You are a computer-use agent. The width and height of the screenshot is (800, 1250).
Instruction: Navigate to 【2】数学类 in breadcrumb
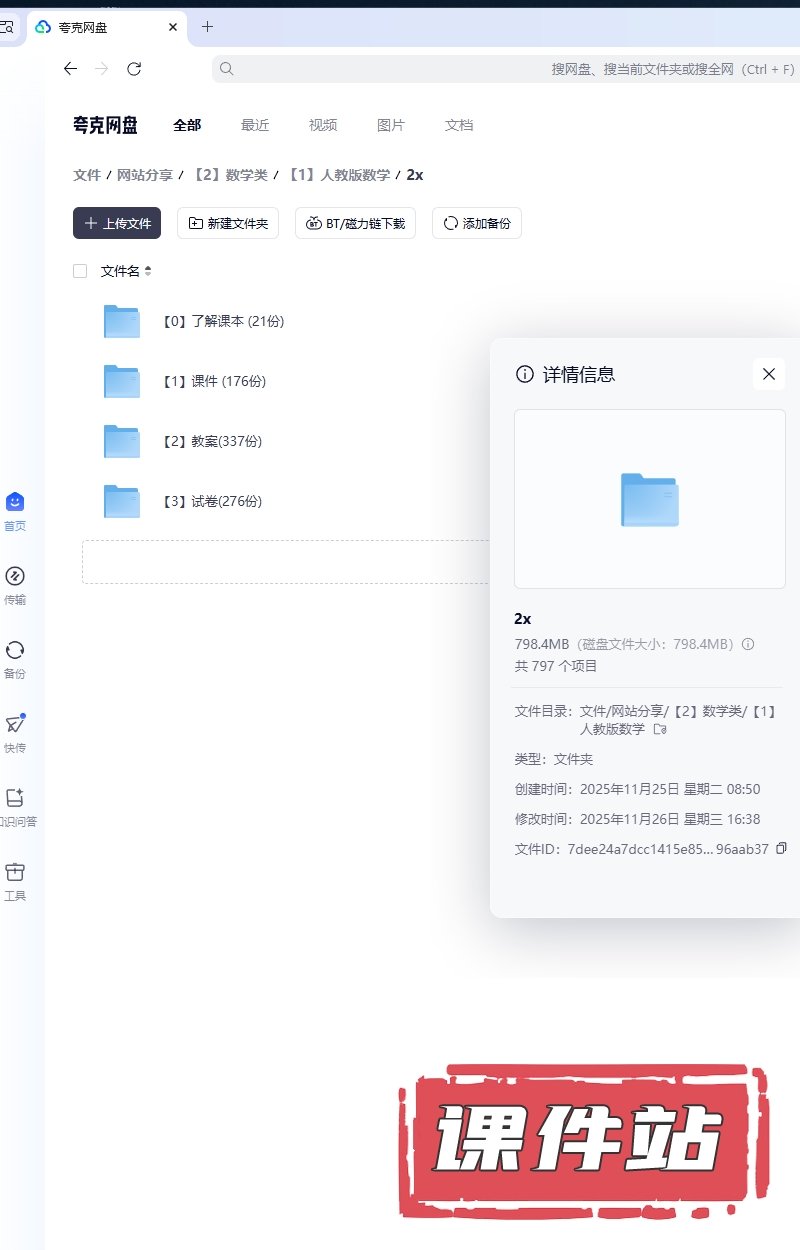pos(231,175)
